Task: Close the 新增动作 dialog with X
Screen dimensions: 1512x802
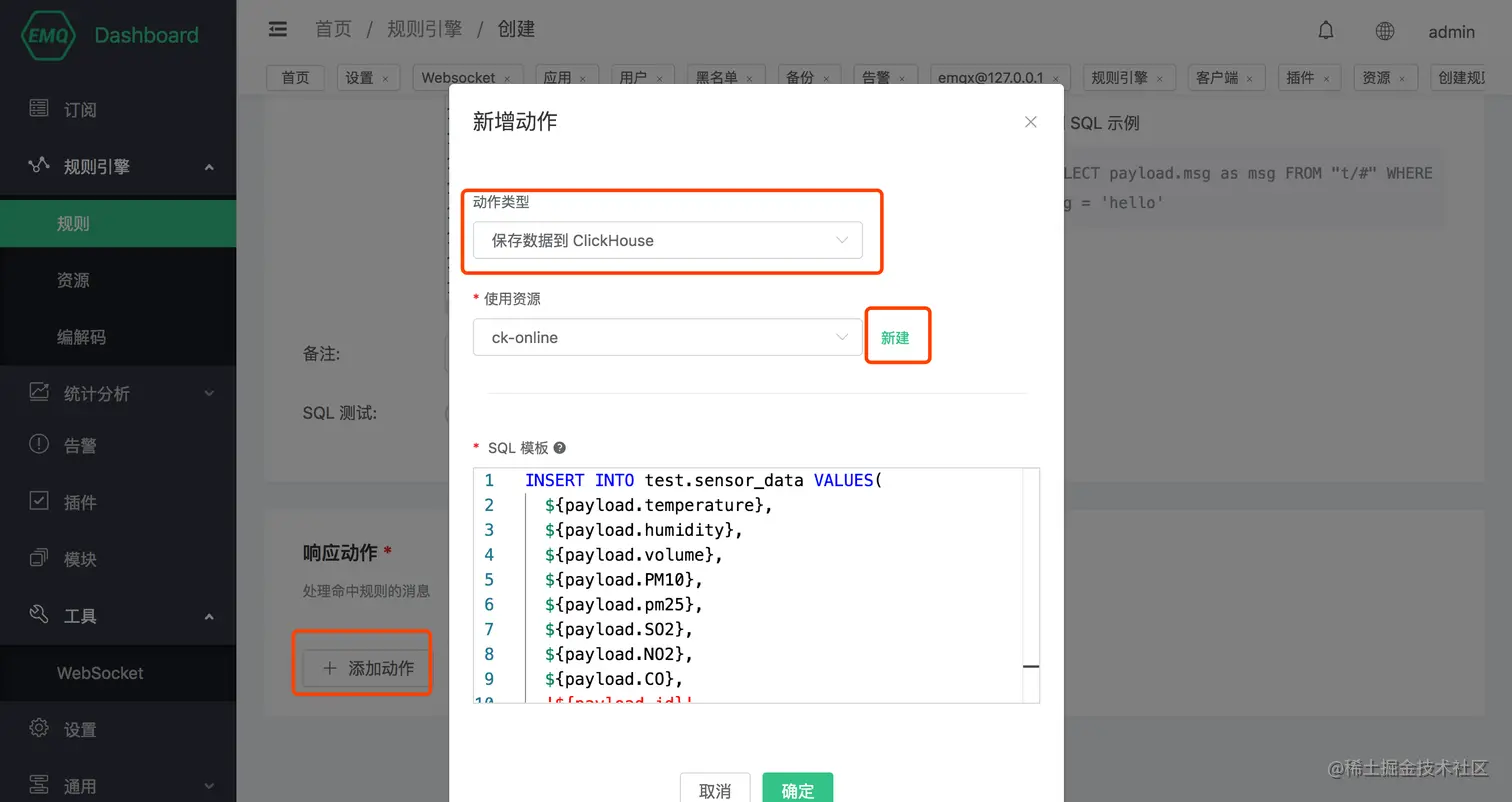Action: click(1031, 122)
